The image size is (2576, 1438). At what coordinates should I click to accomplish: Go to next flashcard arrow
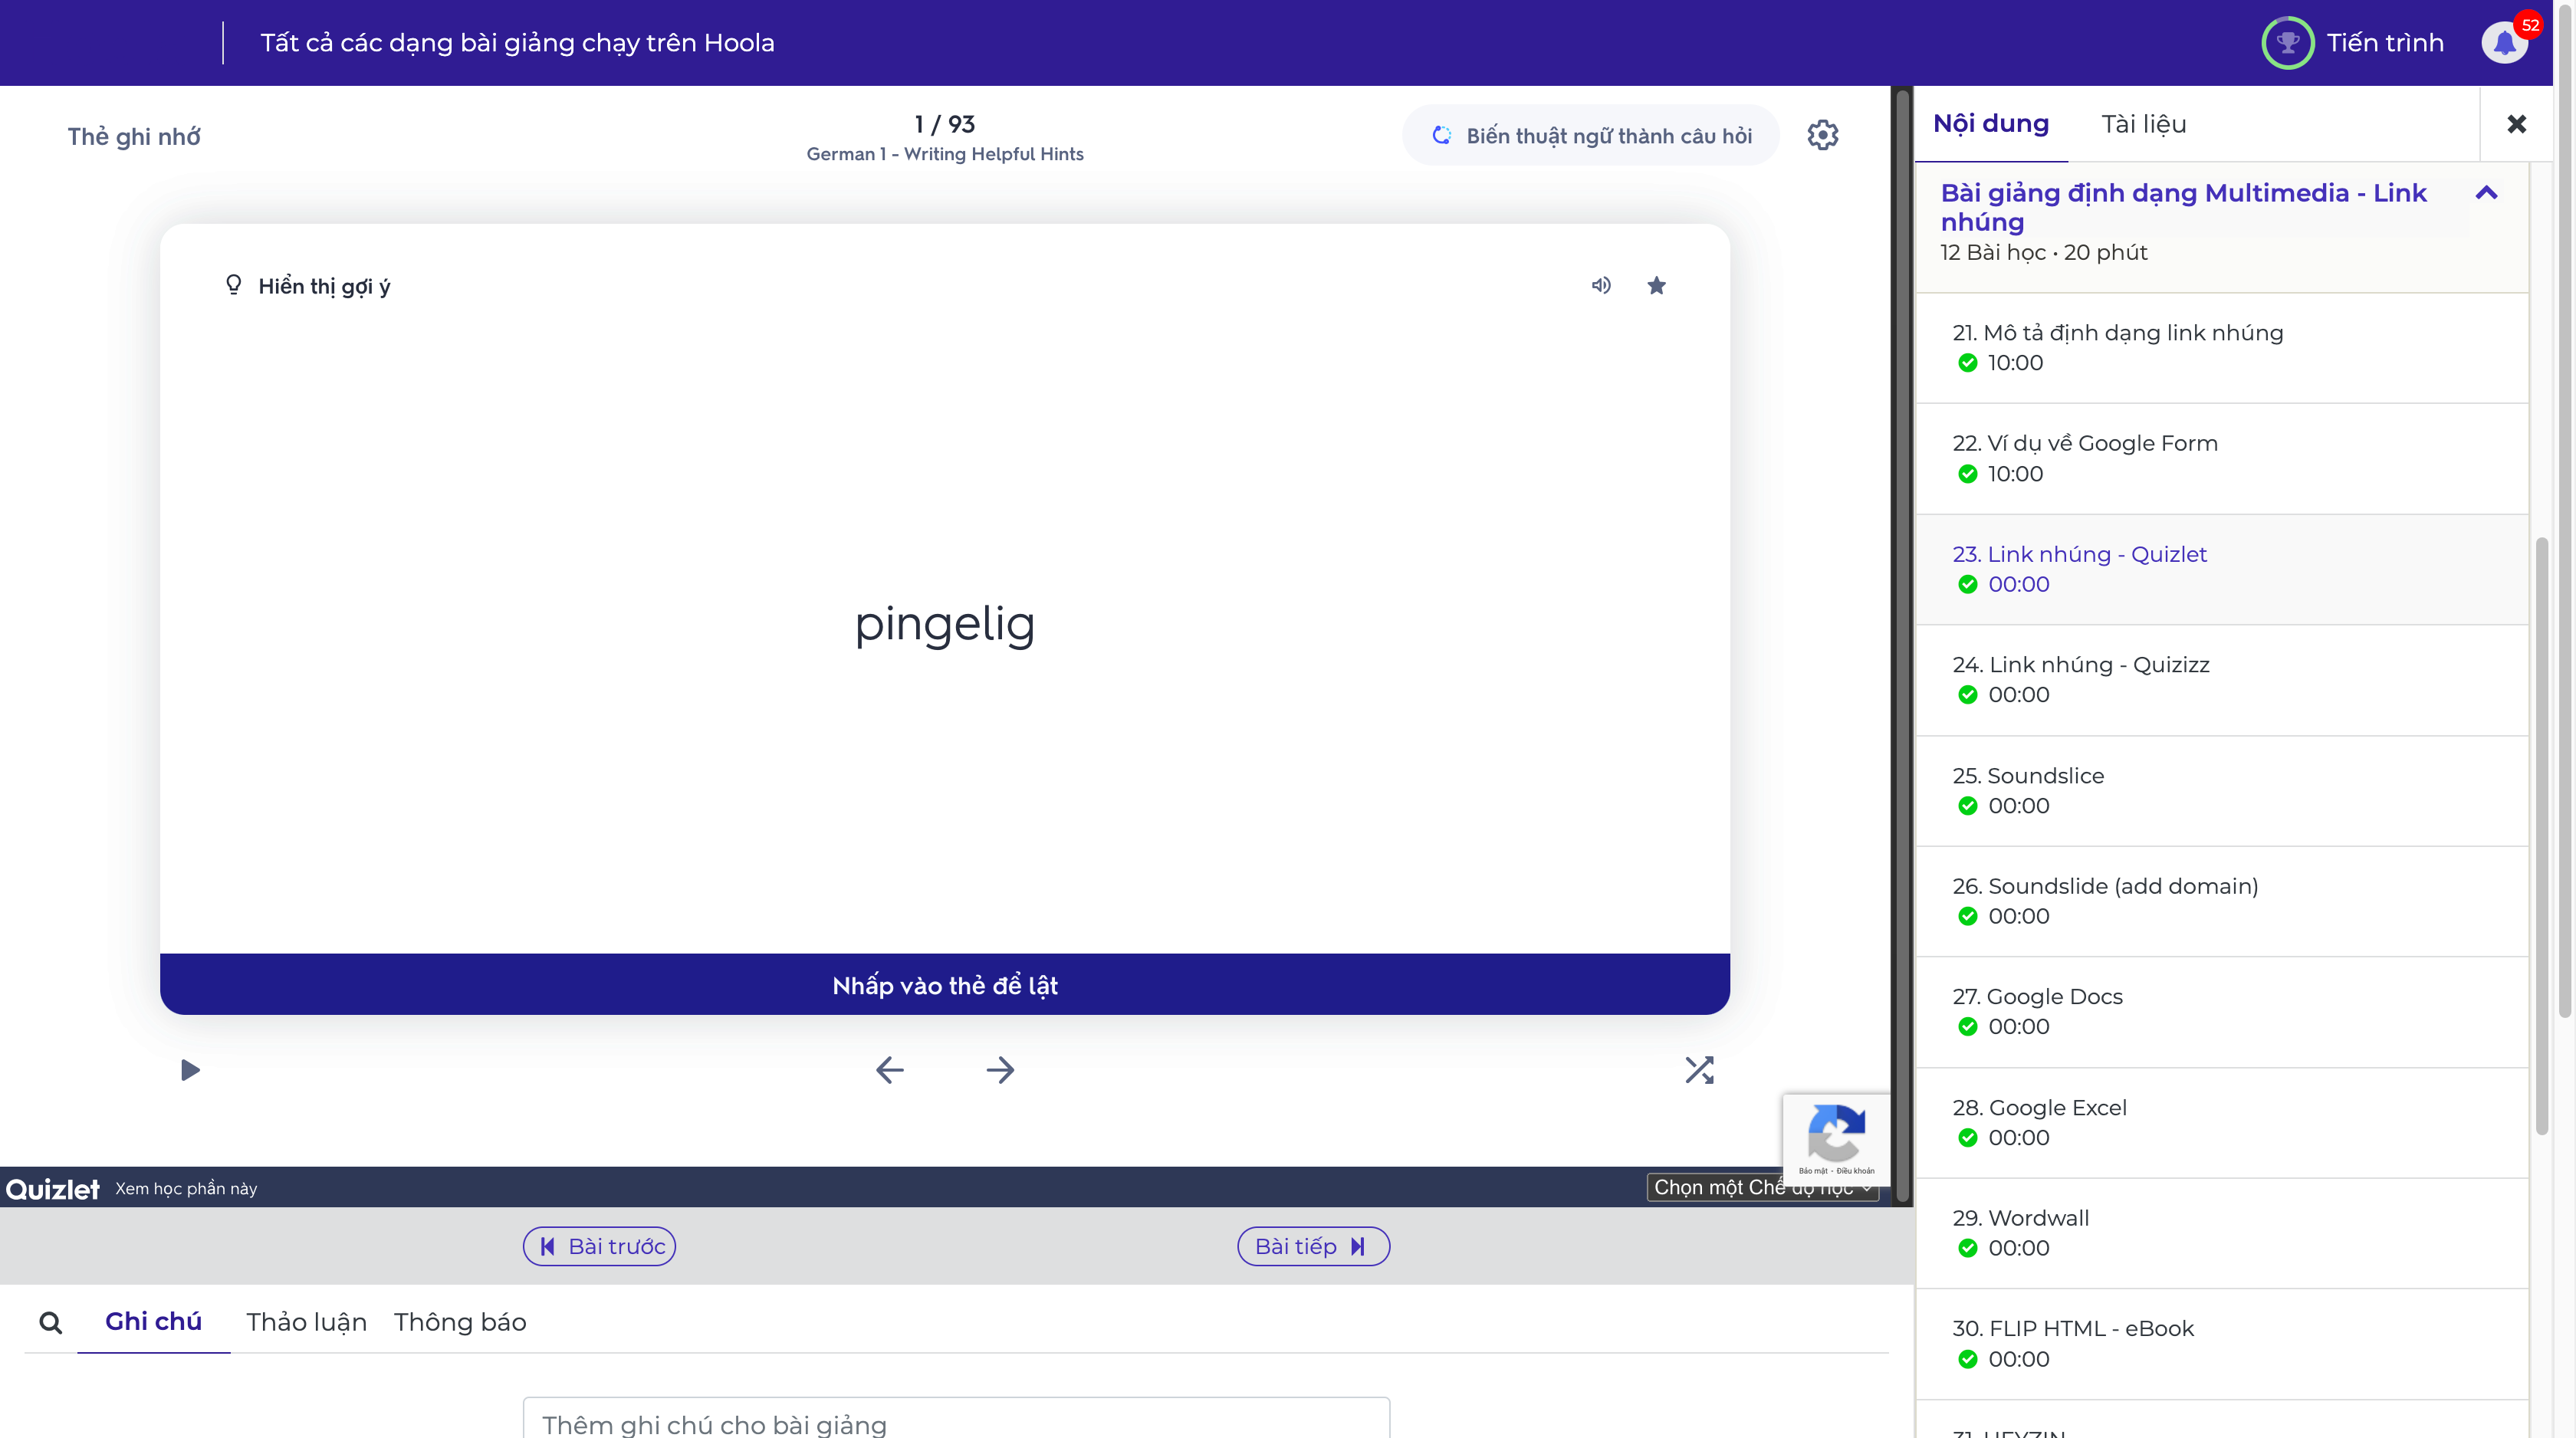pyautogui.click(x=1000, y=1070)
